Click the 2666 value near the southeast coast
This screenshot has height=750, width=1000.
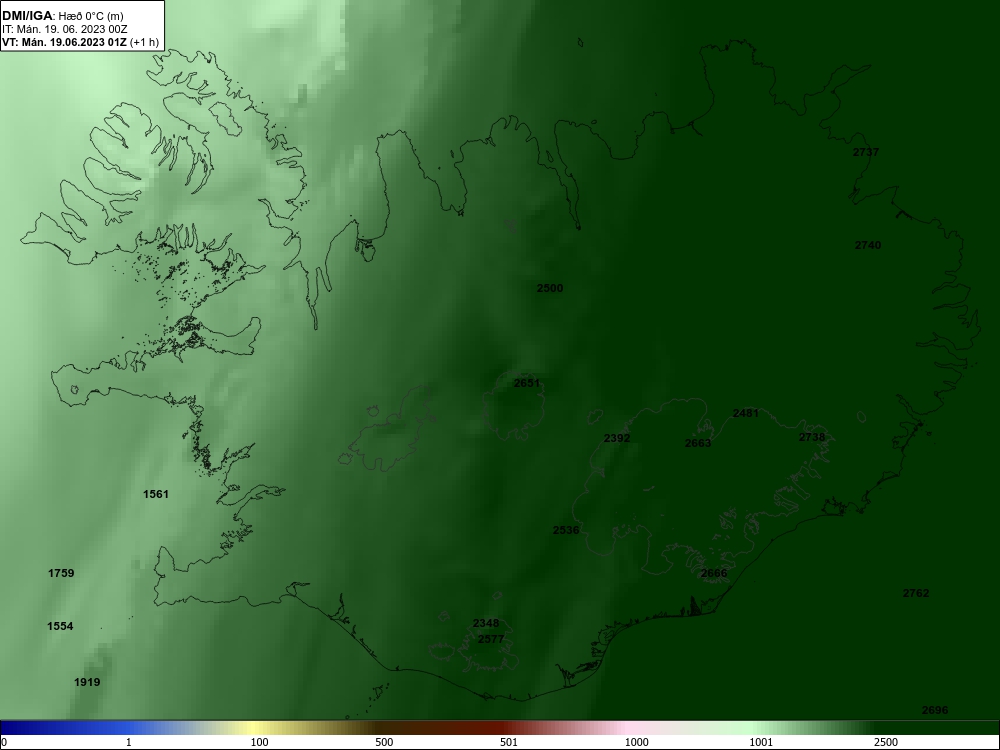point(714,573)
